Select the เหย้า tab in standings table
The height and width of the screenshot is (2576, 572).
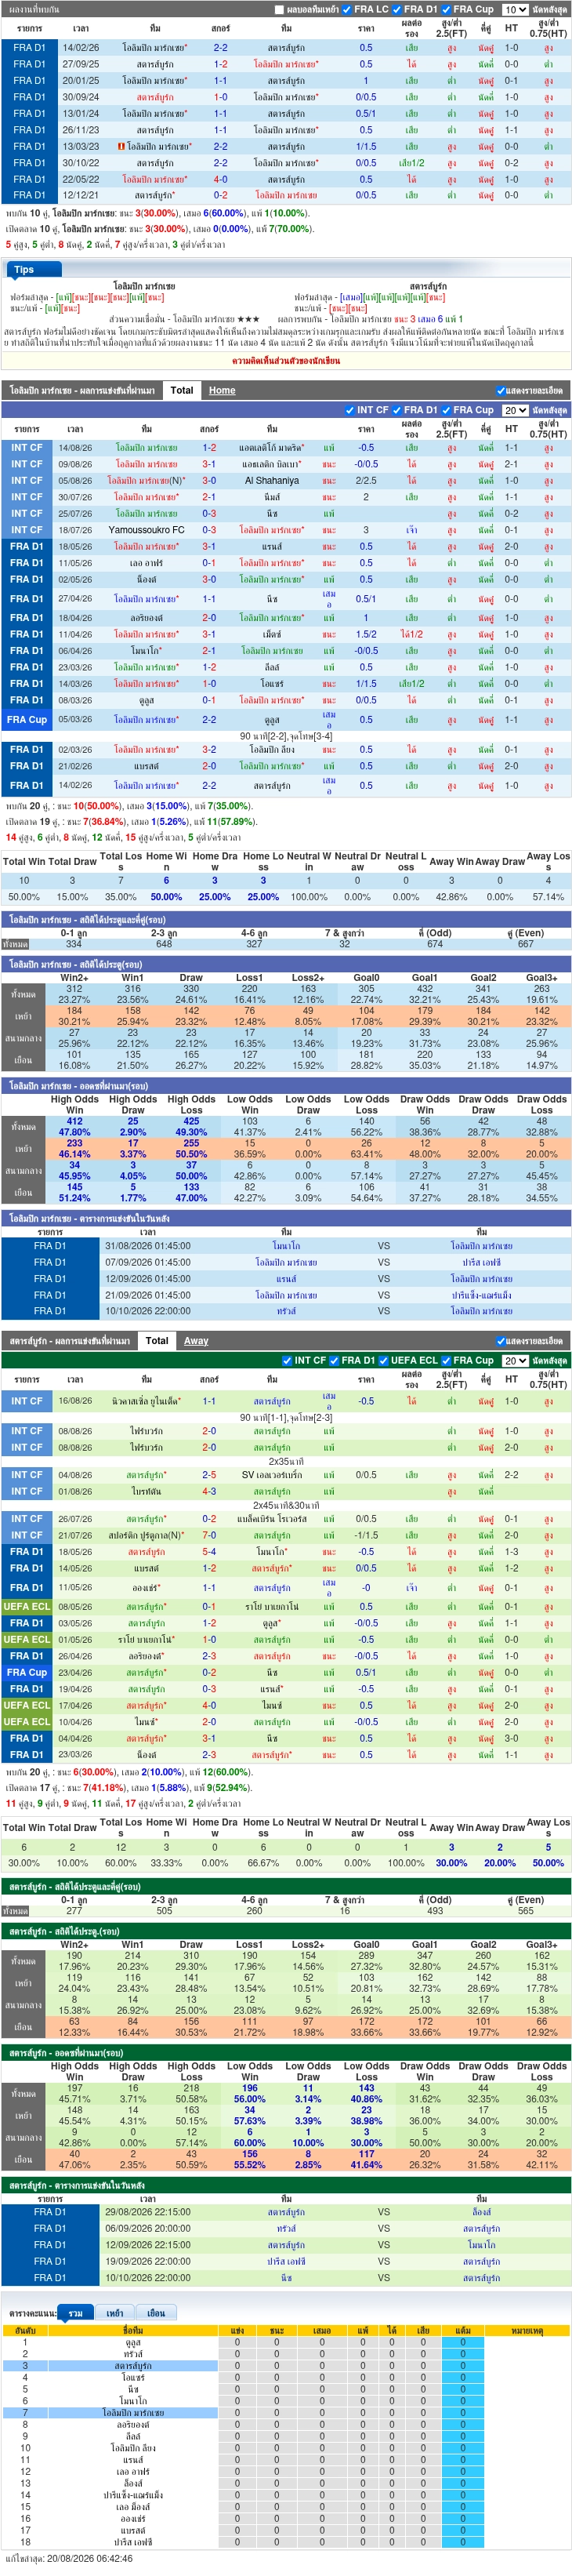115,2313
